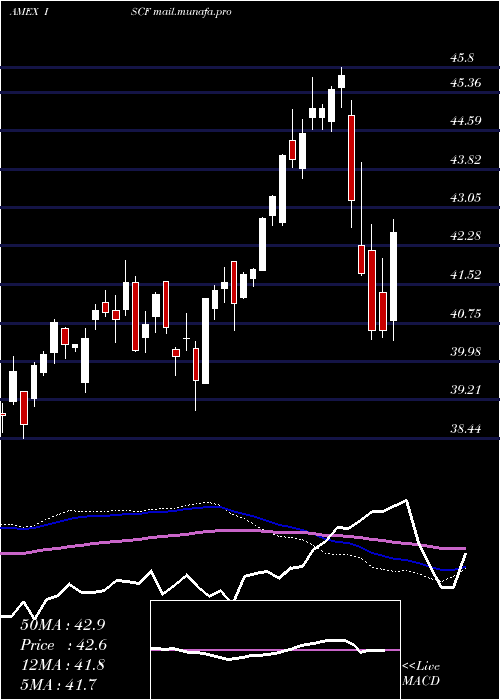500x700 pixels.
Task: Click the 50MA : 42.9 readout
Action: [63, 625]
